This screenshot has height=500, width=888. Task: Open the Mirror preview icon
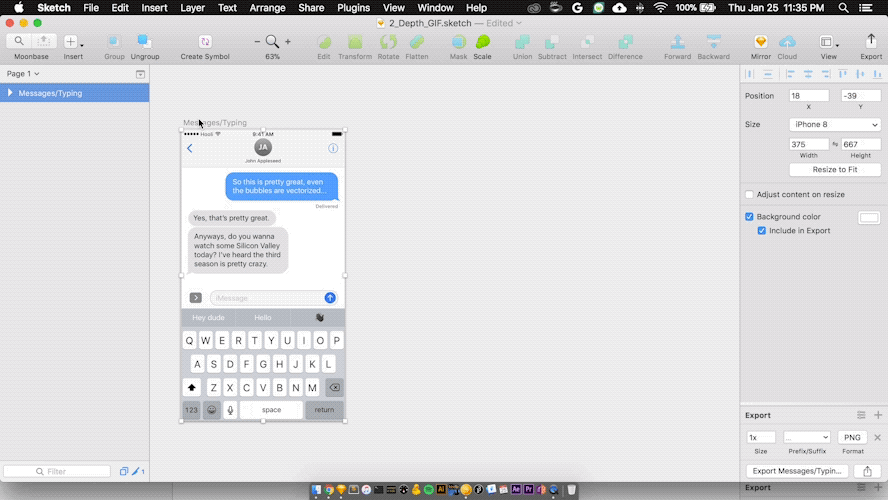(x=761, y=42)
